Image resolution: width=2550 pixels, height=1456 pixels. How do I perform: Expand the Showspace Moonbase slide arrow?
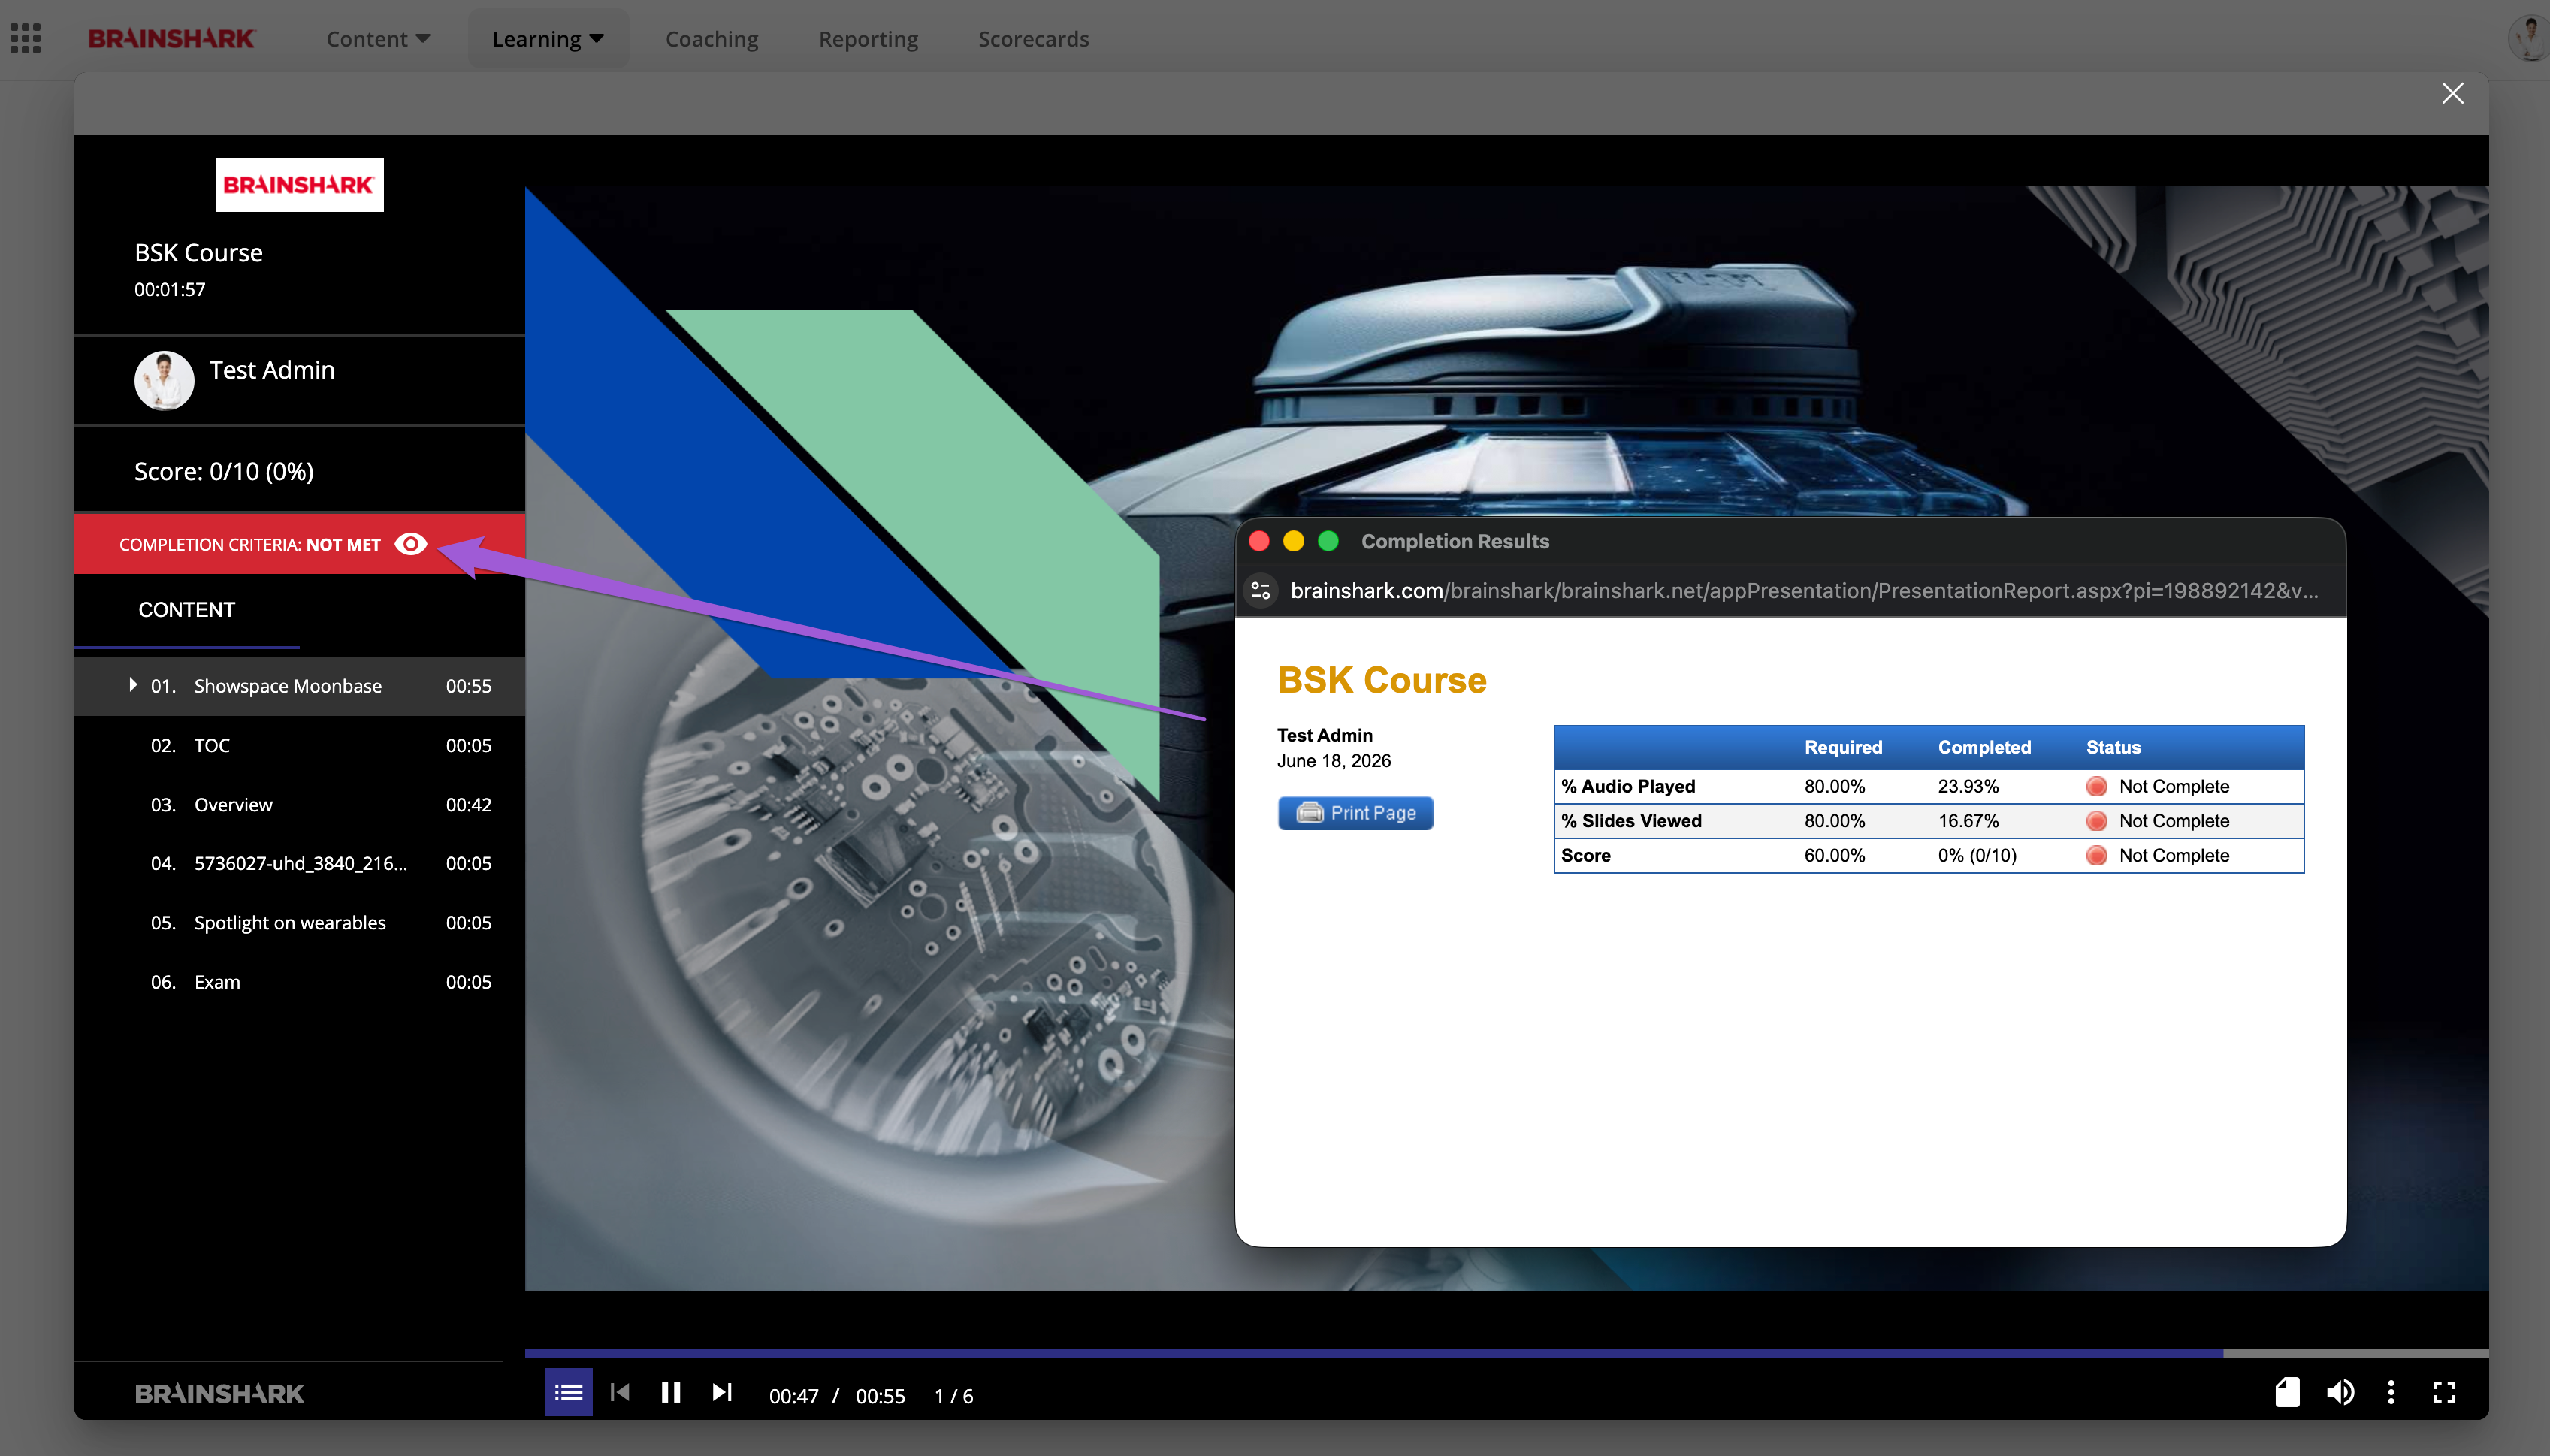(132, 685)
